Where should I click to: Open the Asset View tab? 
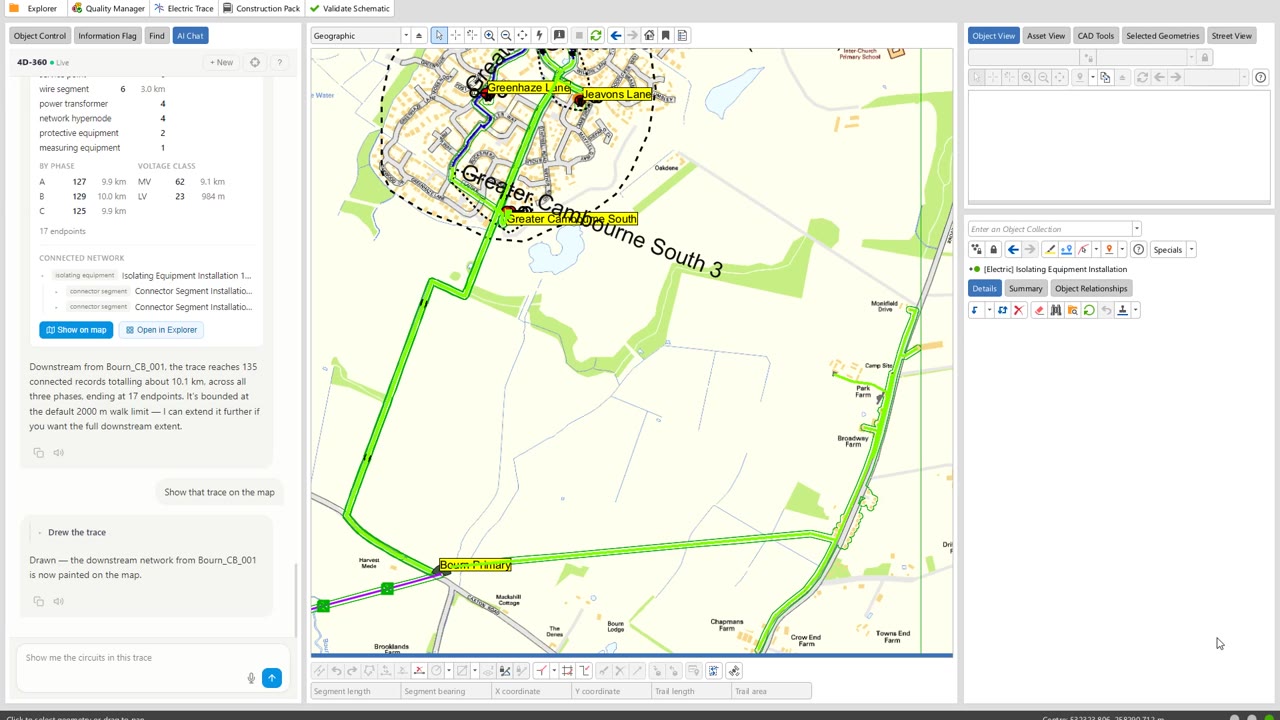click(x=1046, y=36)
